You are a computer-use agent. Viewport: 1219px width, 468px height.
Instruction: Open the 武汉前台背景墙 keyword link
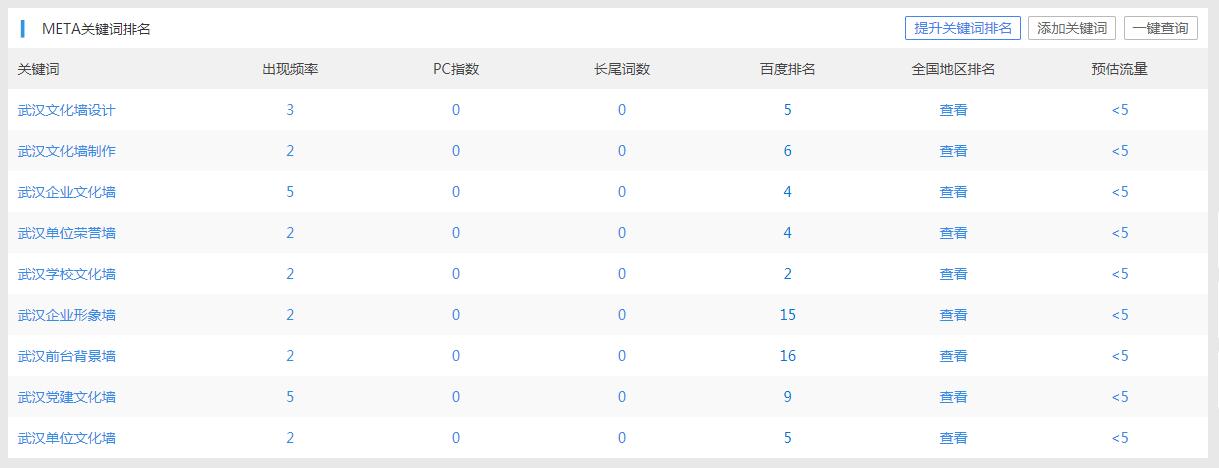67,356
